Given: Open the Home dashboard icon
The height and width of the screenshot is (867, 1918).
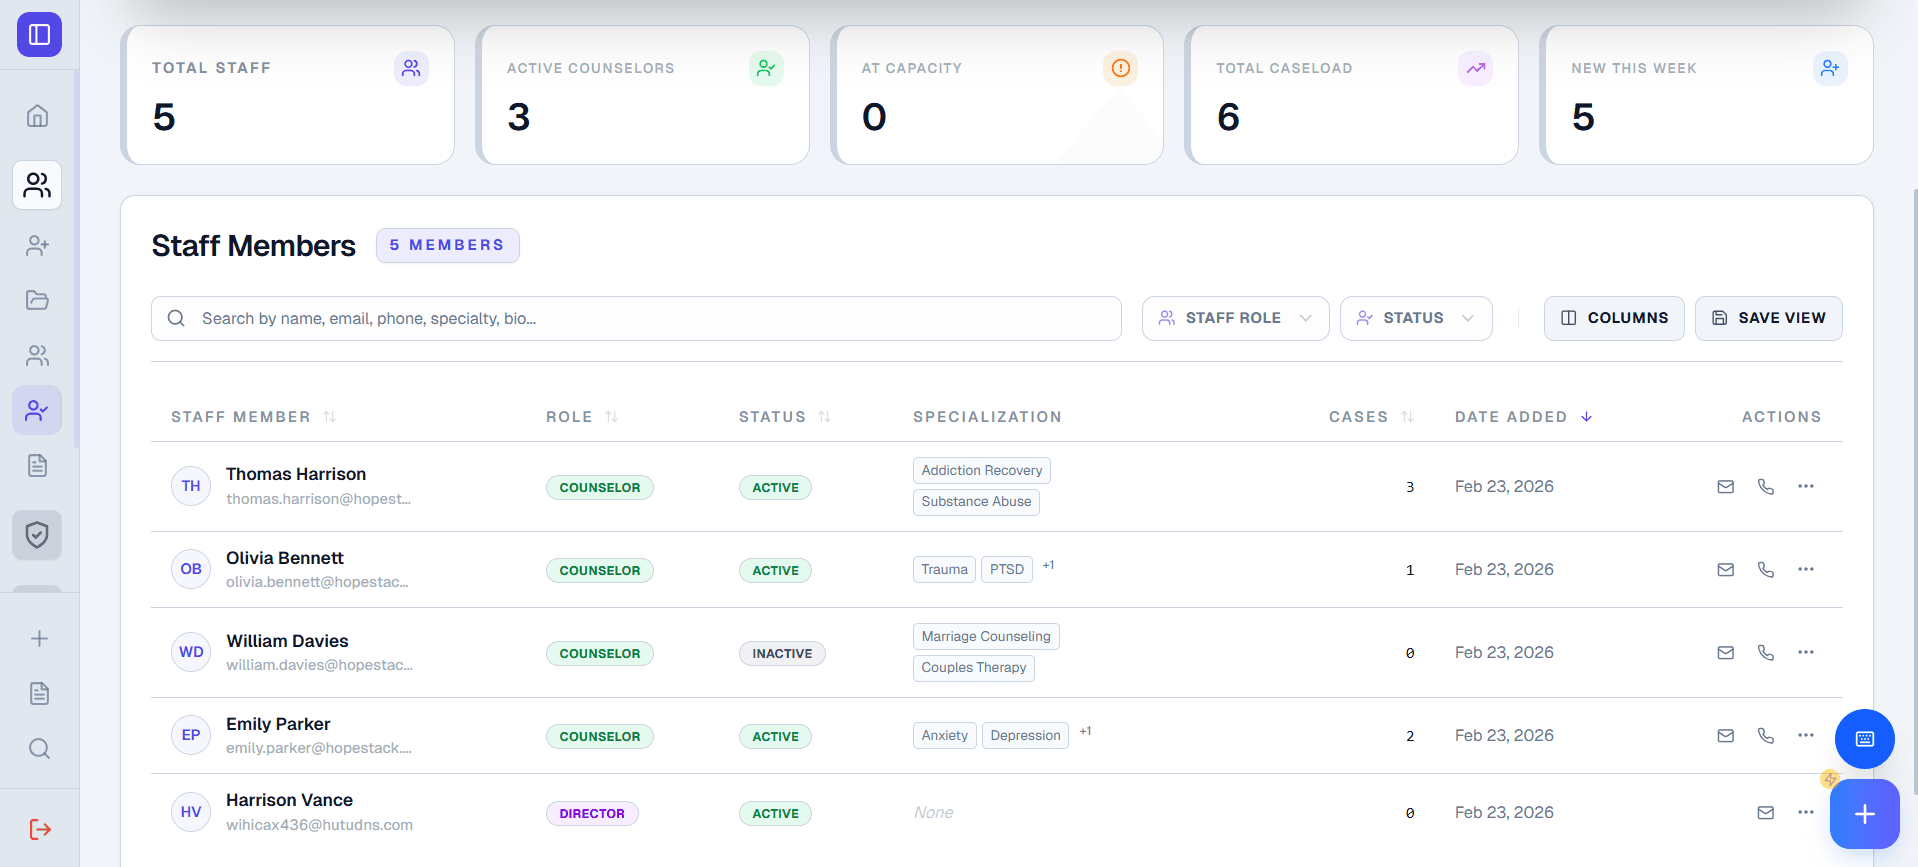Looking at the screenshot, I should 37,116.
